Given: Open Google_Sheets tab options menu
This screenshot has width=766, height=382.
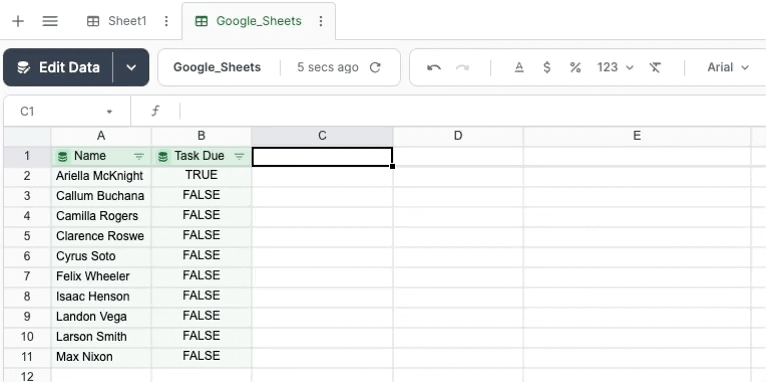Looking at the screenshot, I should point(321,21).
